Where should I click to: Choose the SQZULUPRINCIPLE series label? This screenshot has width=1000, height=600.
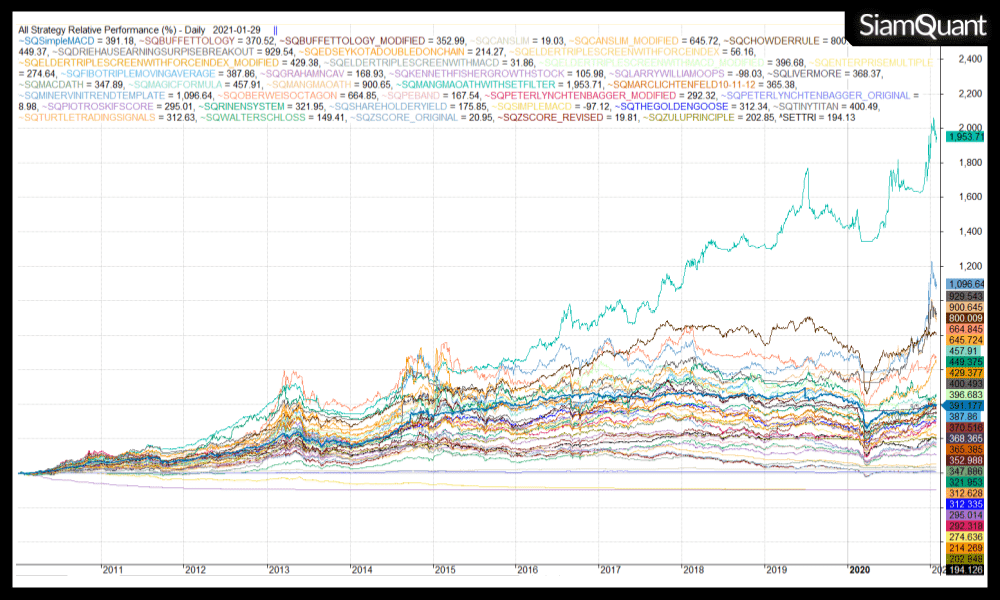[701, 118]
